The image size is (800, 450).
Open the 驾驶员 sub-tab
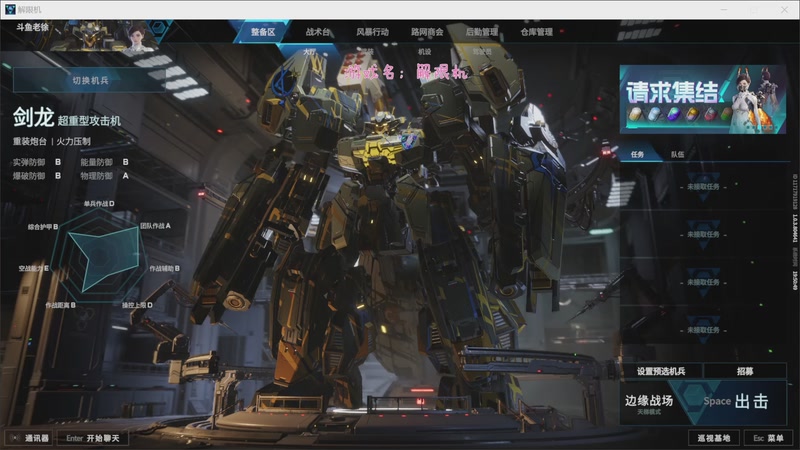482,52
